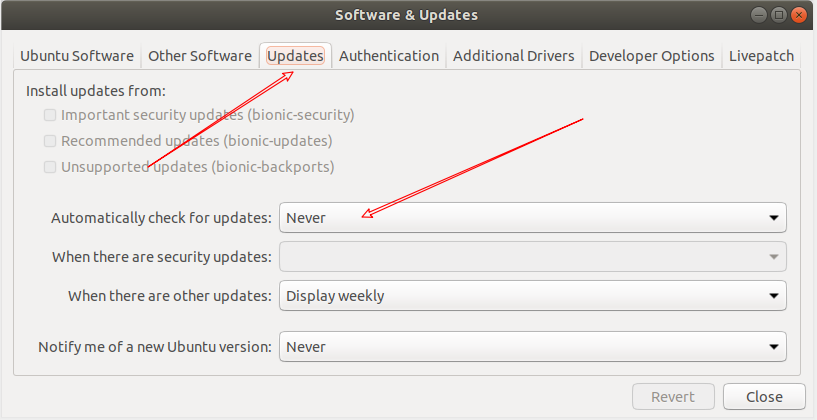Open the security updates dropdown
817x420 pixels.
(533, 256)
